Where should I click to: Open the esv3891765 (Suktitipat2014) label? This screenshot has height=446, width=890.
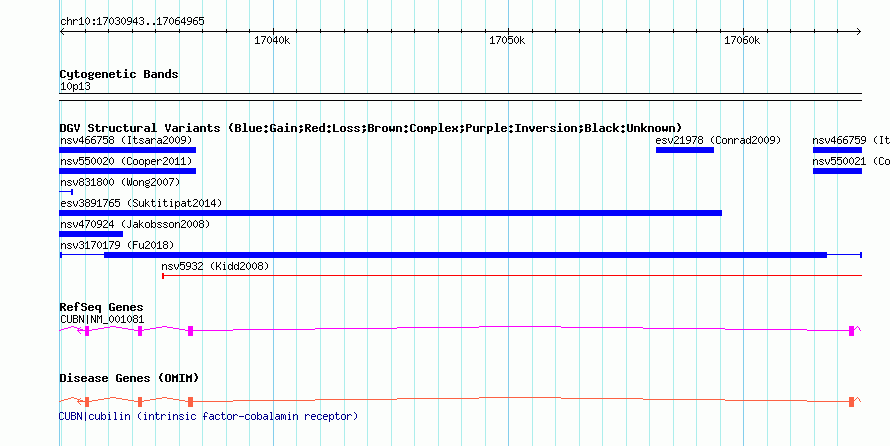click(141, 203)
